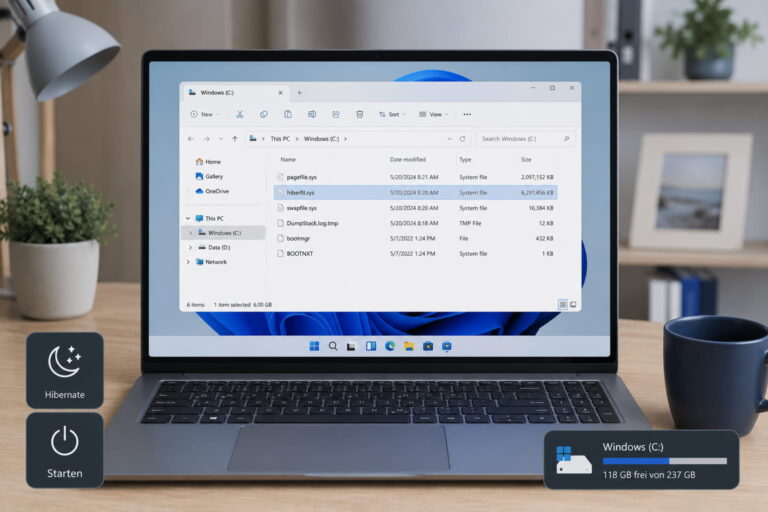
Task: Open Home in the navigation pane
Action: 208,162
